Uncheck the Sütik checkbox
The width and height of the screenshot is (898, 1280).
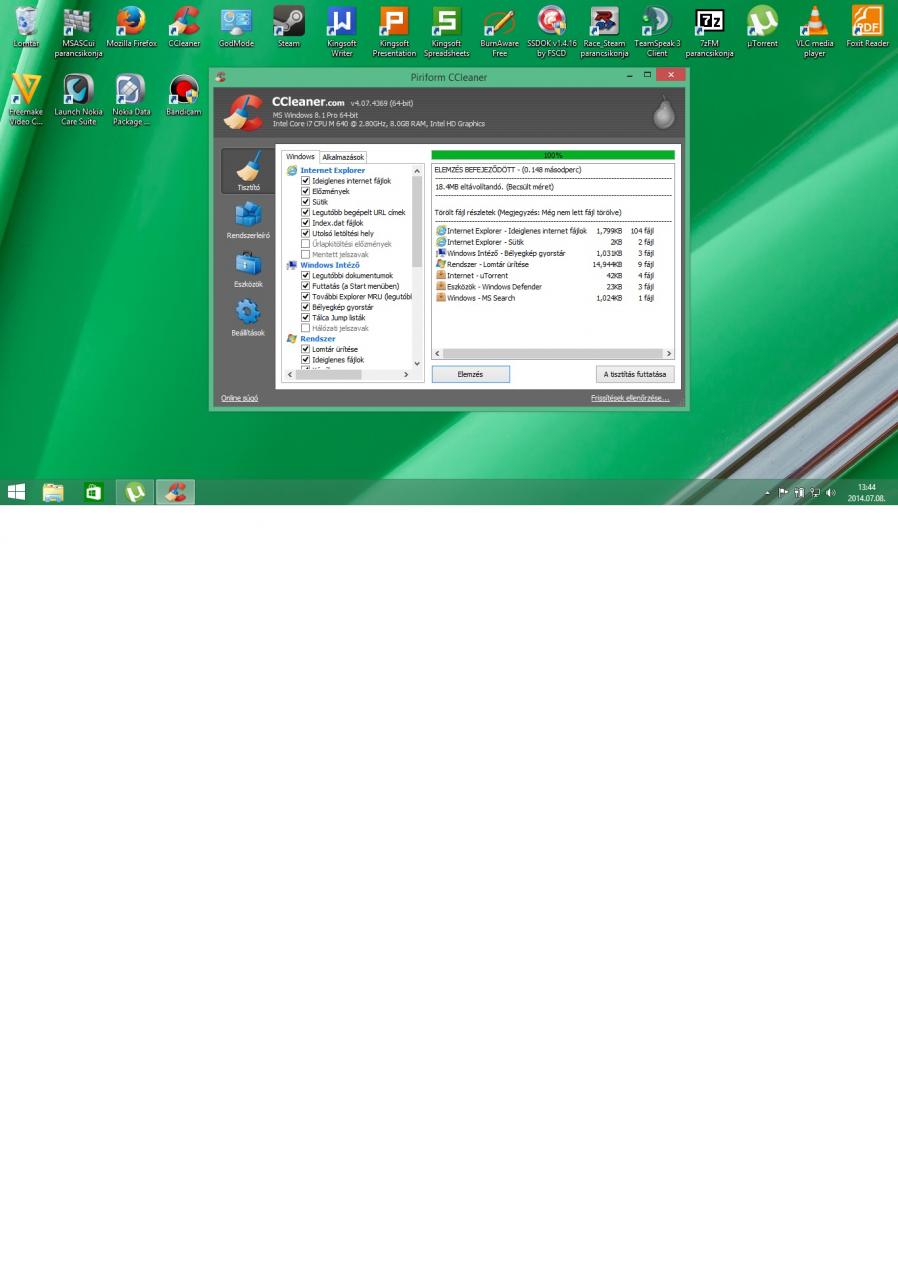pos(306,202)
